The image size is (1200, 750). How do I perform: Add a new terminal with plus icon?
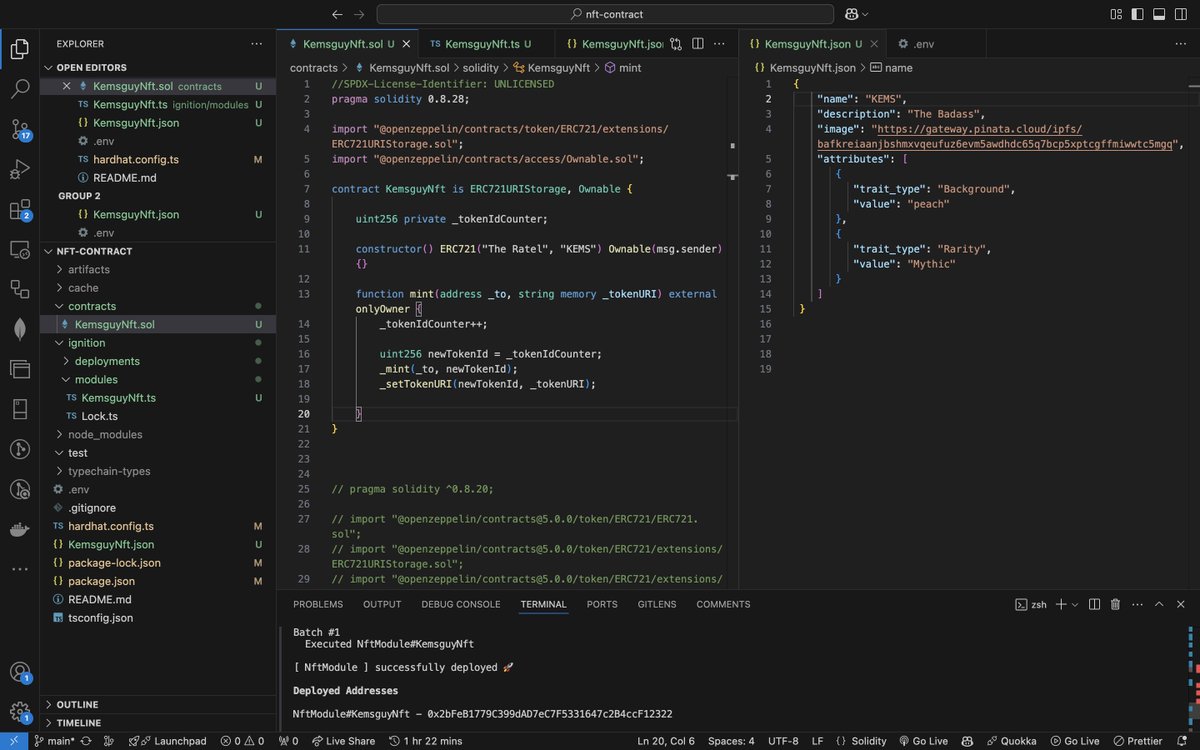(1061, 604)
